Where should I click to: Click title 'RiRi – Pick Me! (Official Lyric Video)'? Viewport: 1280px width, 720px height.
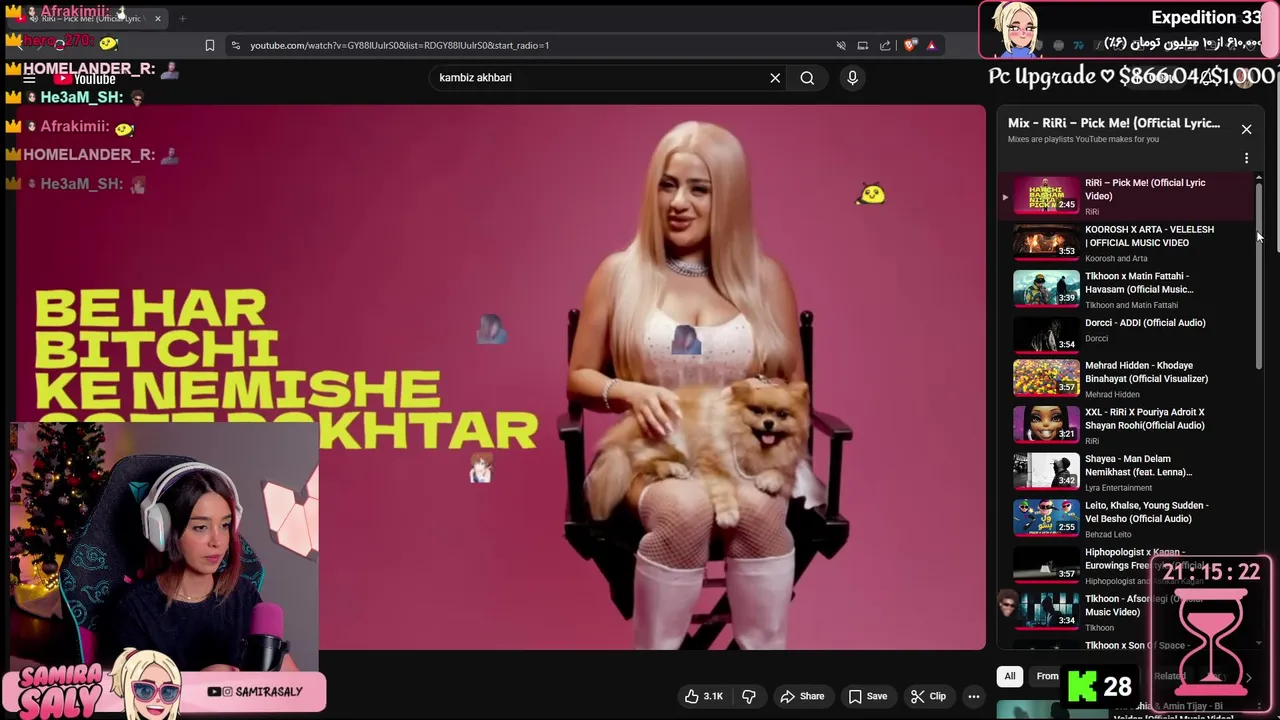tap(1145, 189)
